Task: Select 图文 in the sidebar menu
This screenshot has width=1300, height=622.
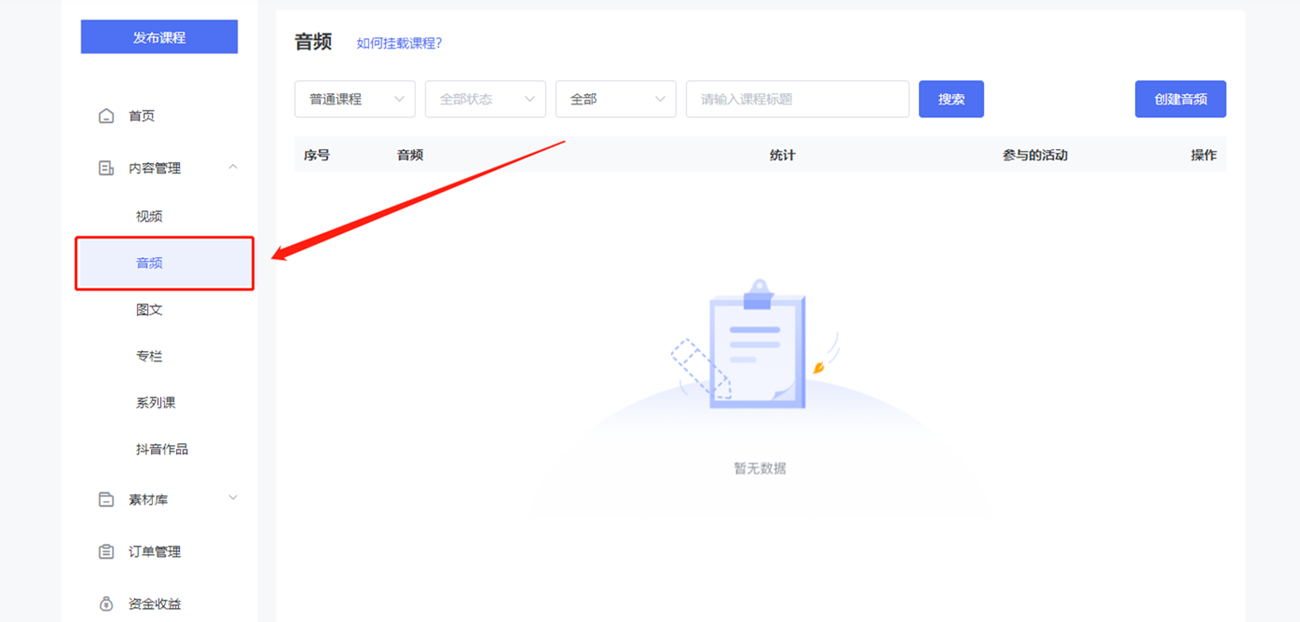Action: [149, 310]
